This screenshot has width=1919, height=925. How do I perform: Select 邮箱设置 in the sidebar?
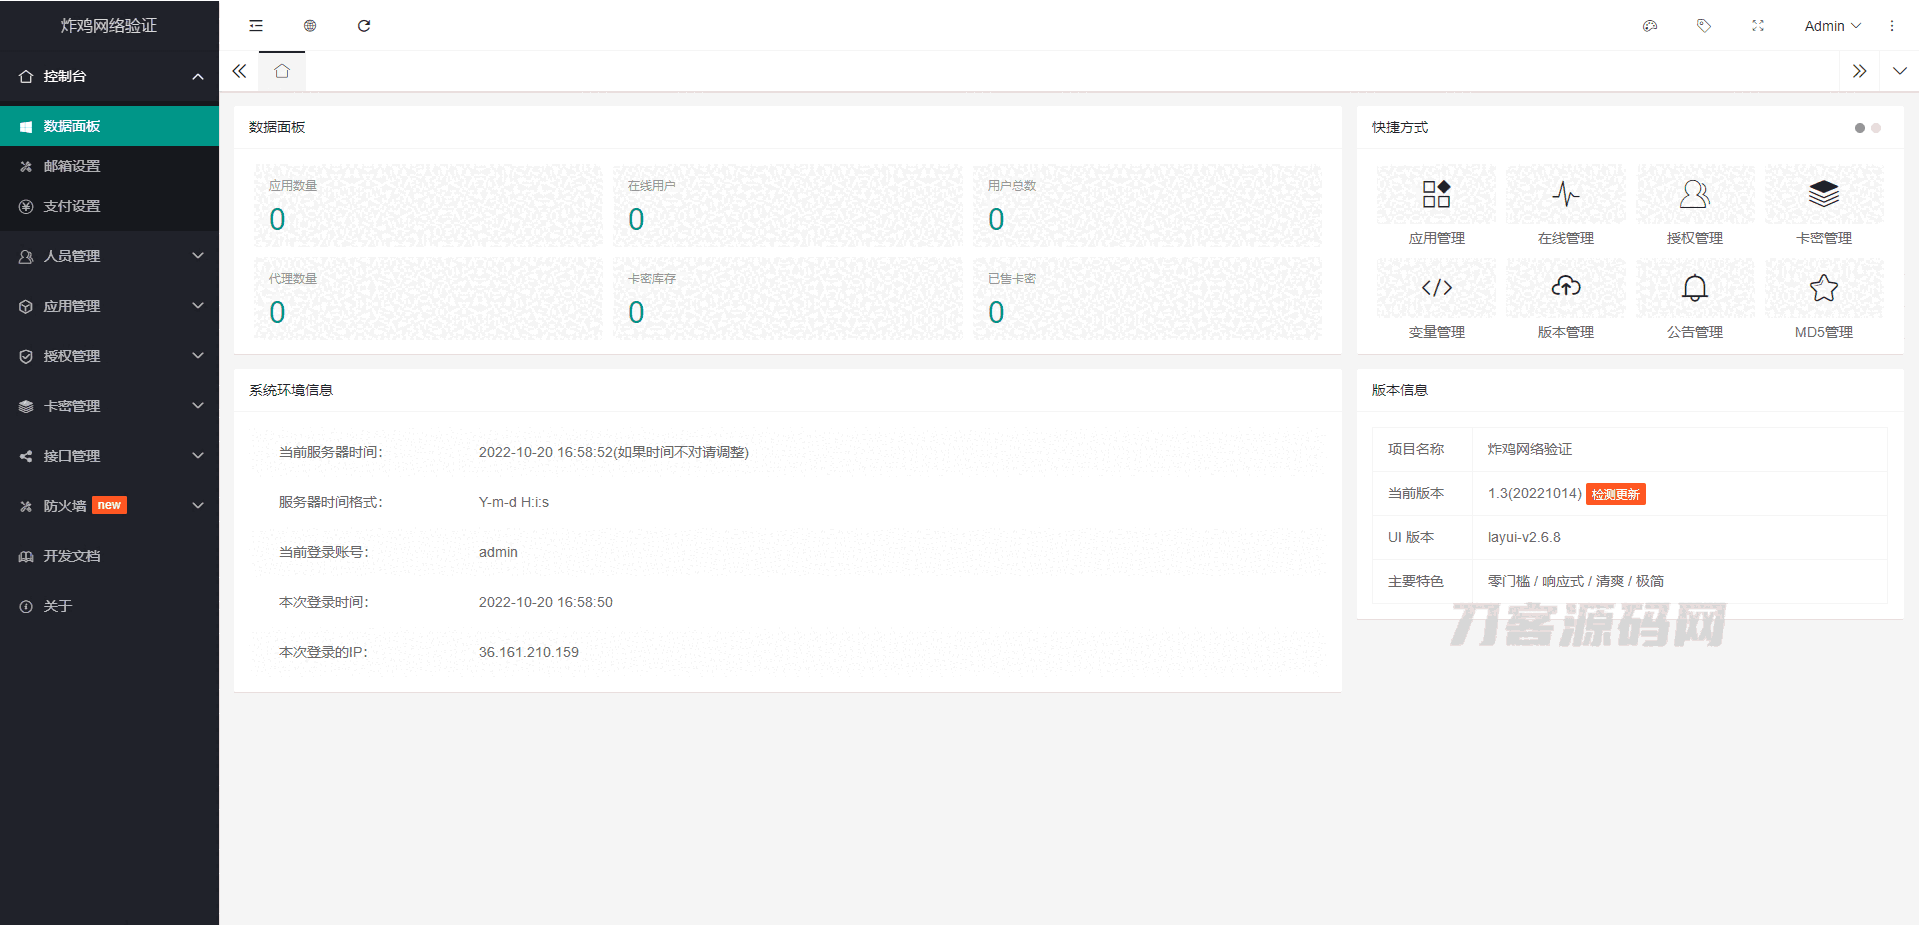[x=72, y=166]
